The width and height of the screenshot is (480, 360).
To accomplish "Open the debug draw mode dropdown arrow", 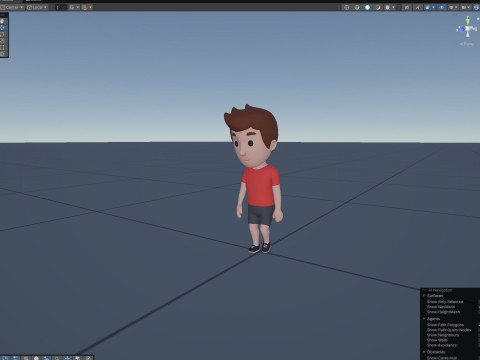I will tap(393, 7).
